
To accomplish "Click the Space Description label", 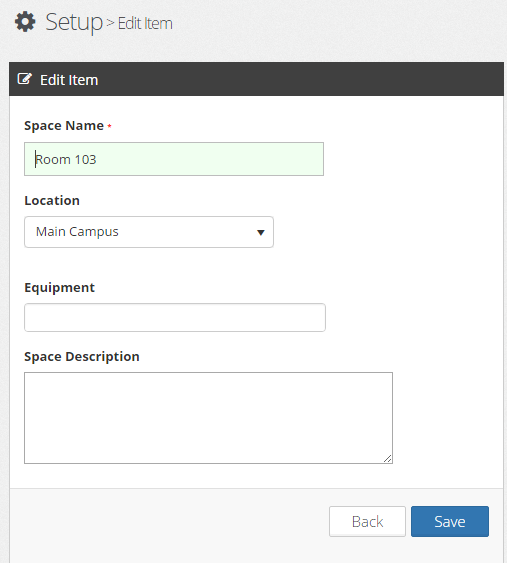I will pos(82,357).
